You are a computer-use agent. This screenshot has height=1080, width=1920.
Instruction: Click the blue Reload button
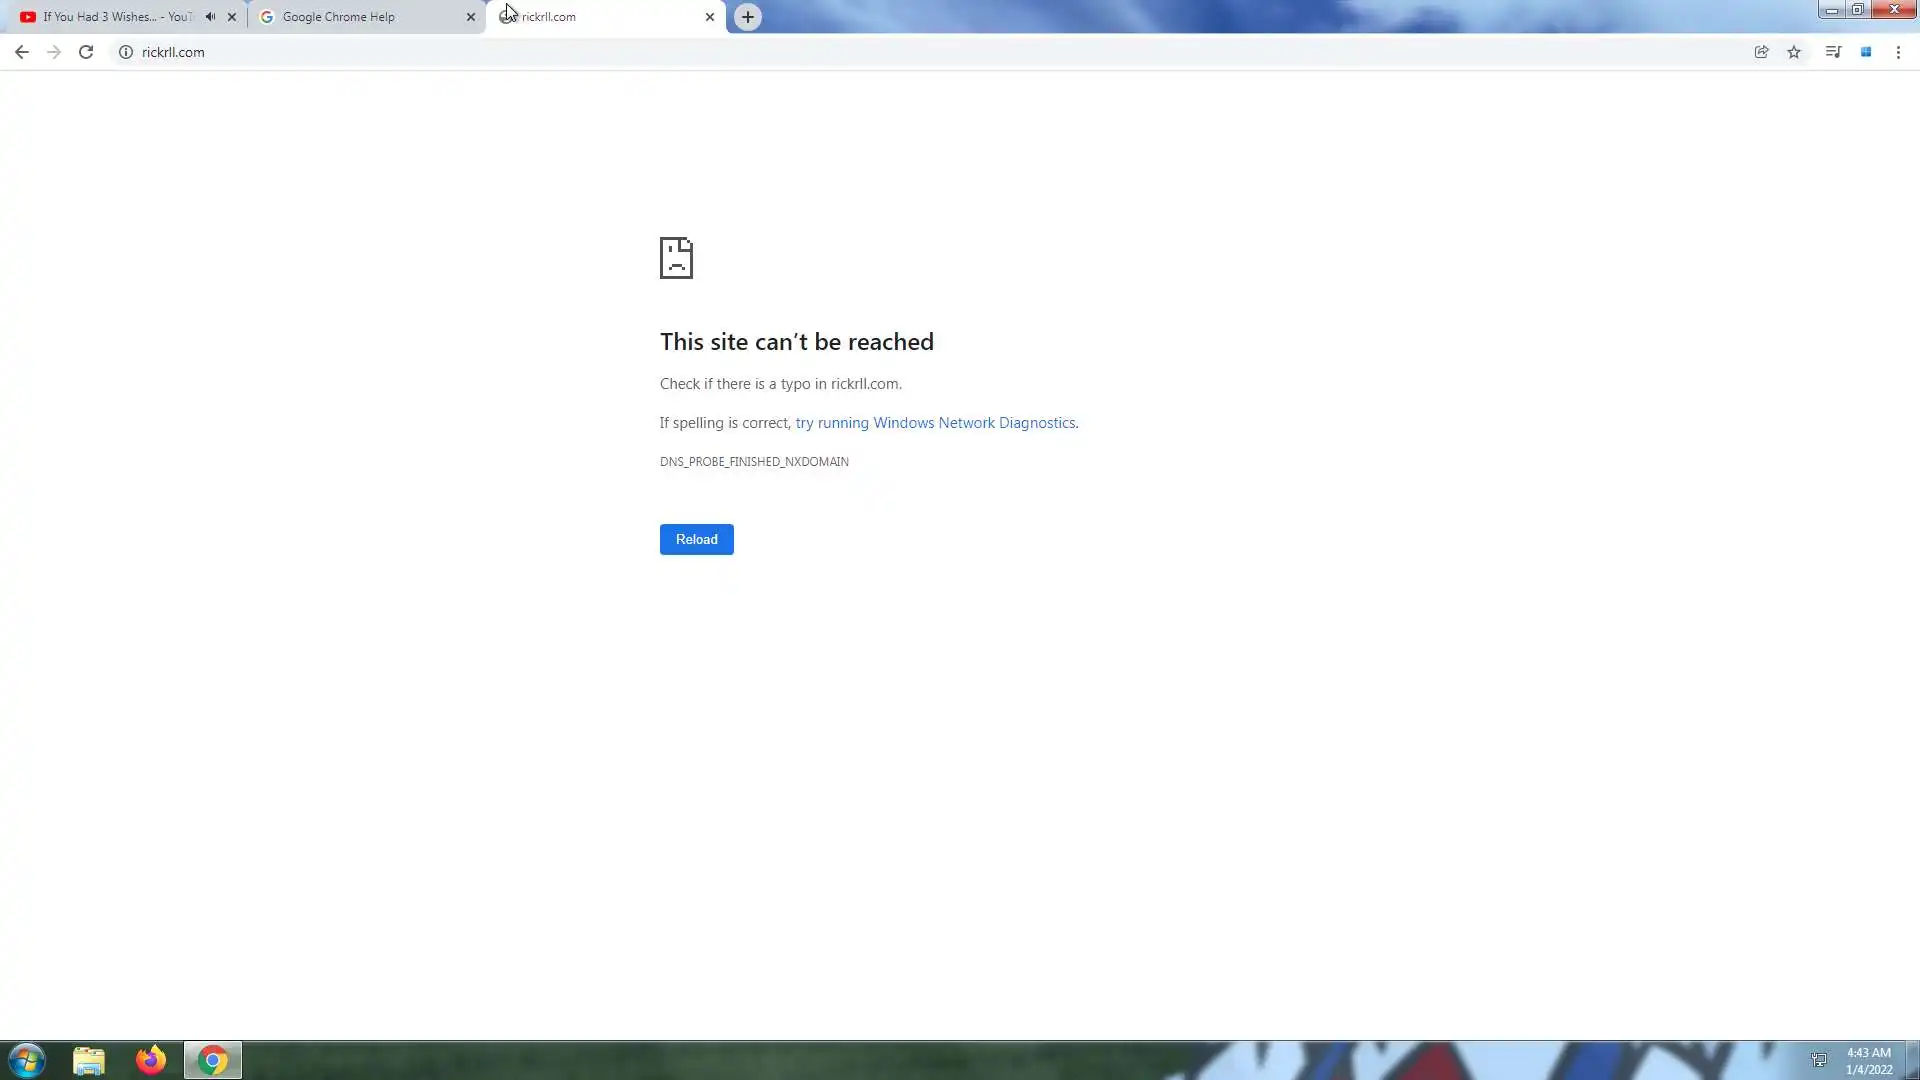pyautogui.click(x=696, y=539)
